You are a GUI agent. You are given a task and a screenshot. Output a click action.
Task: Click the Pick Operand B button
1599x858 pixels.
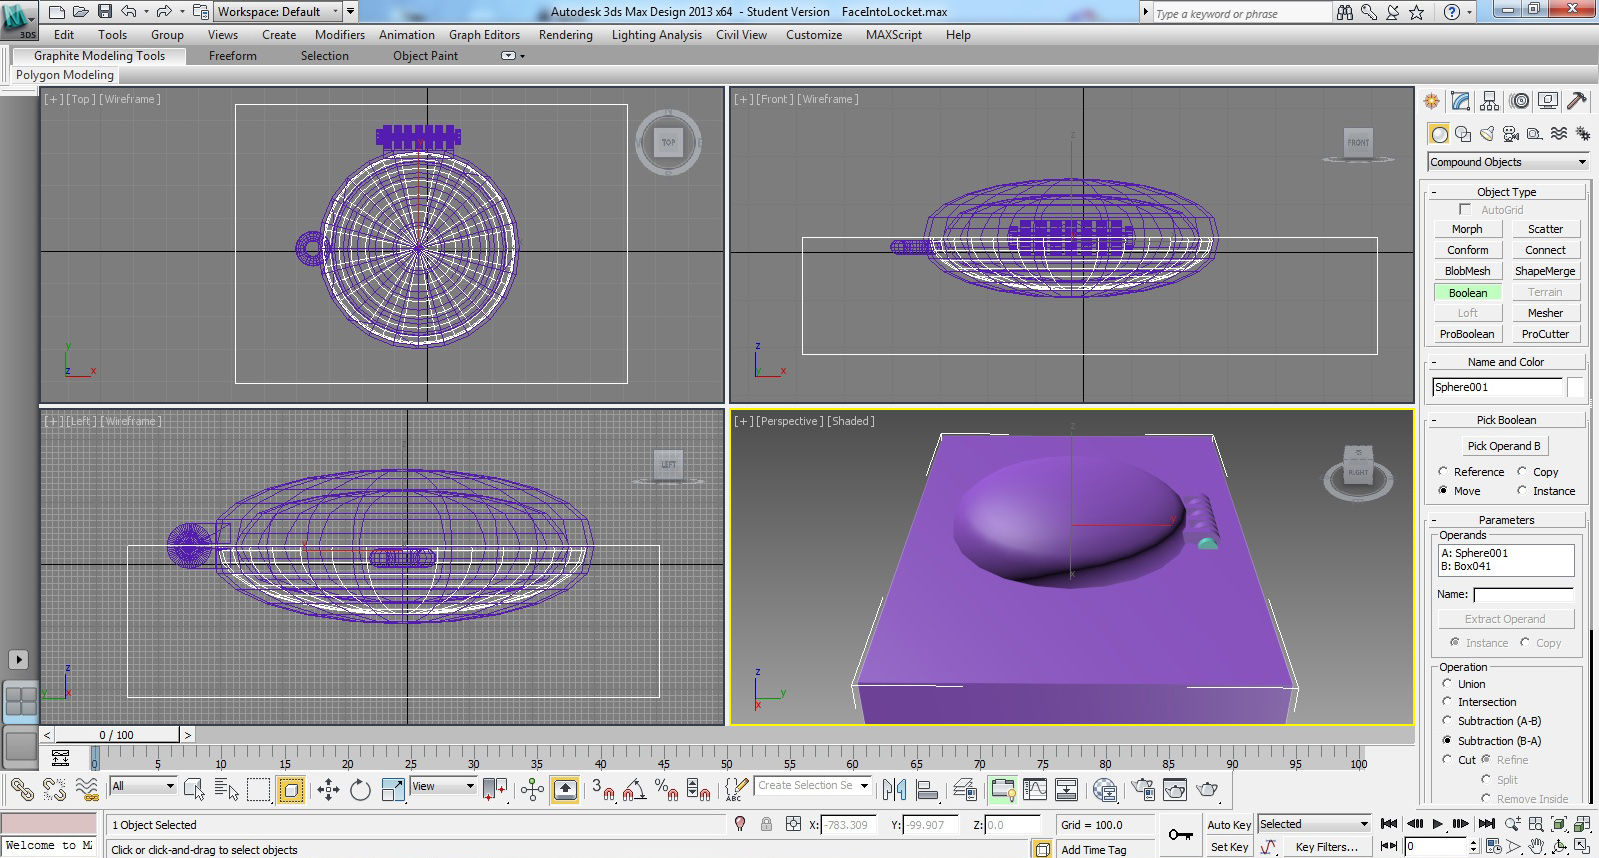(x=1503, y=446)
